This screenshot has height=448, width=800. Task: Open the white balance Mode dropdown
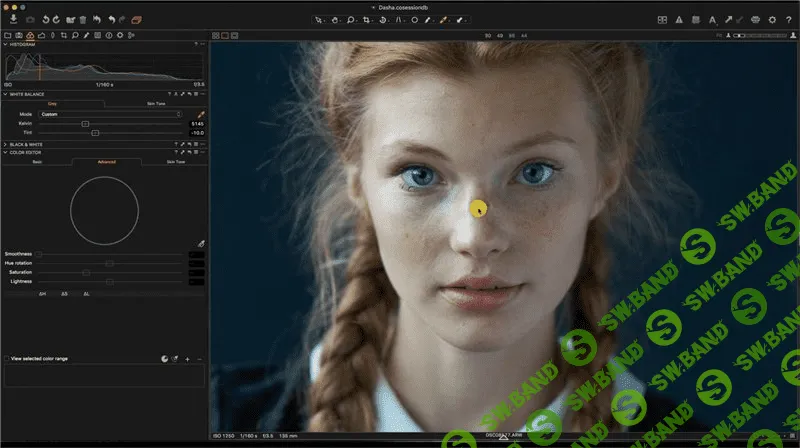110,114
